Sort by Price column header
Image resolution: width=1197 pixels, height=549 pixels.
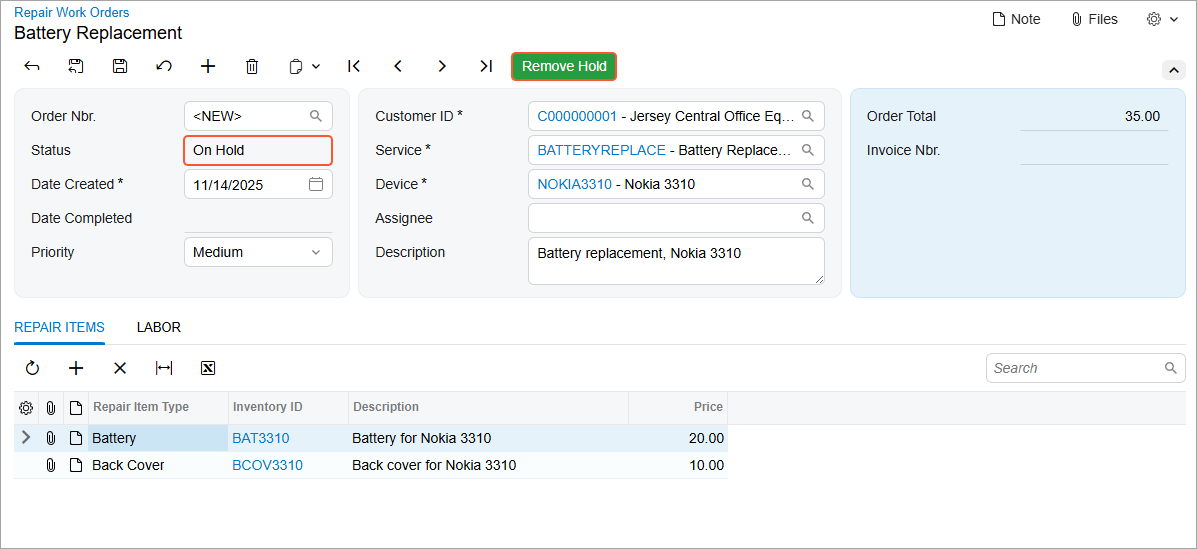click(x=678, y=408)
